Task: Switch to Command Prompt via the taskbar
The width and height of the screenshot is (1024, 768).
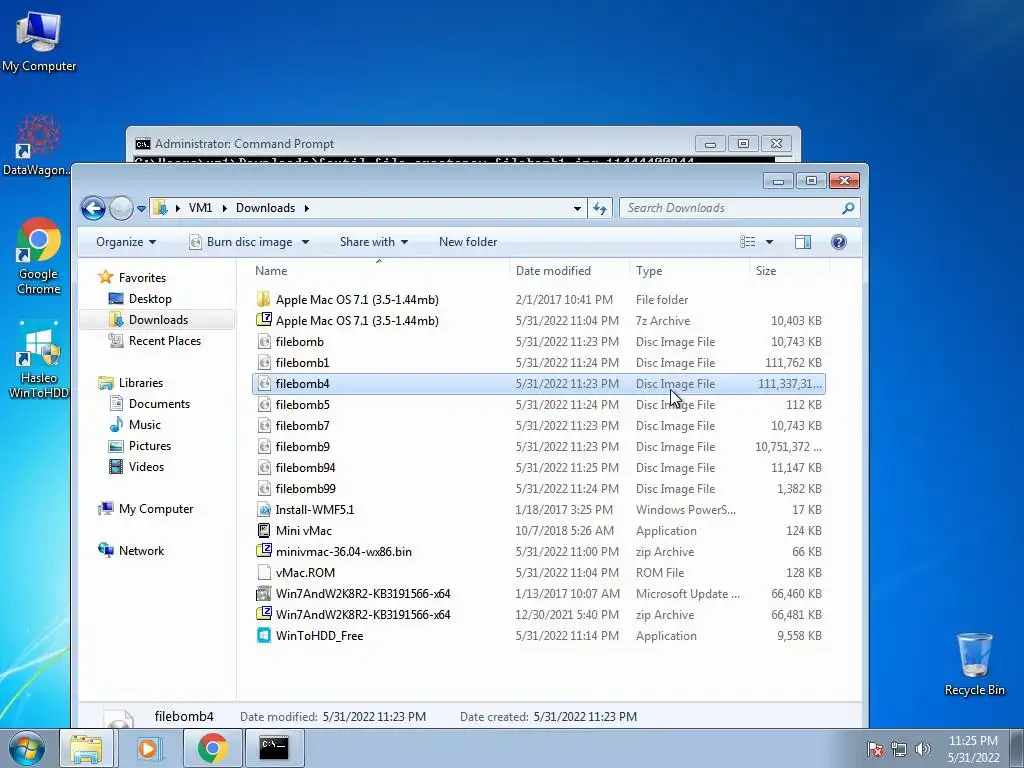Action: click(x=274, y=748)
